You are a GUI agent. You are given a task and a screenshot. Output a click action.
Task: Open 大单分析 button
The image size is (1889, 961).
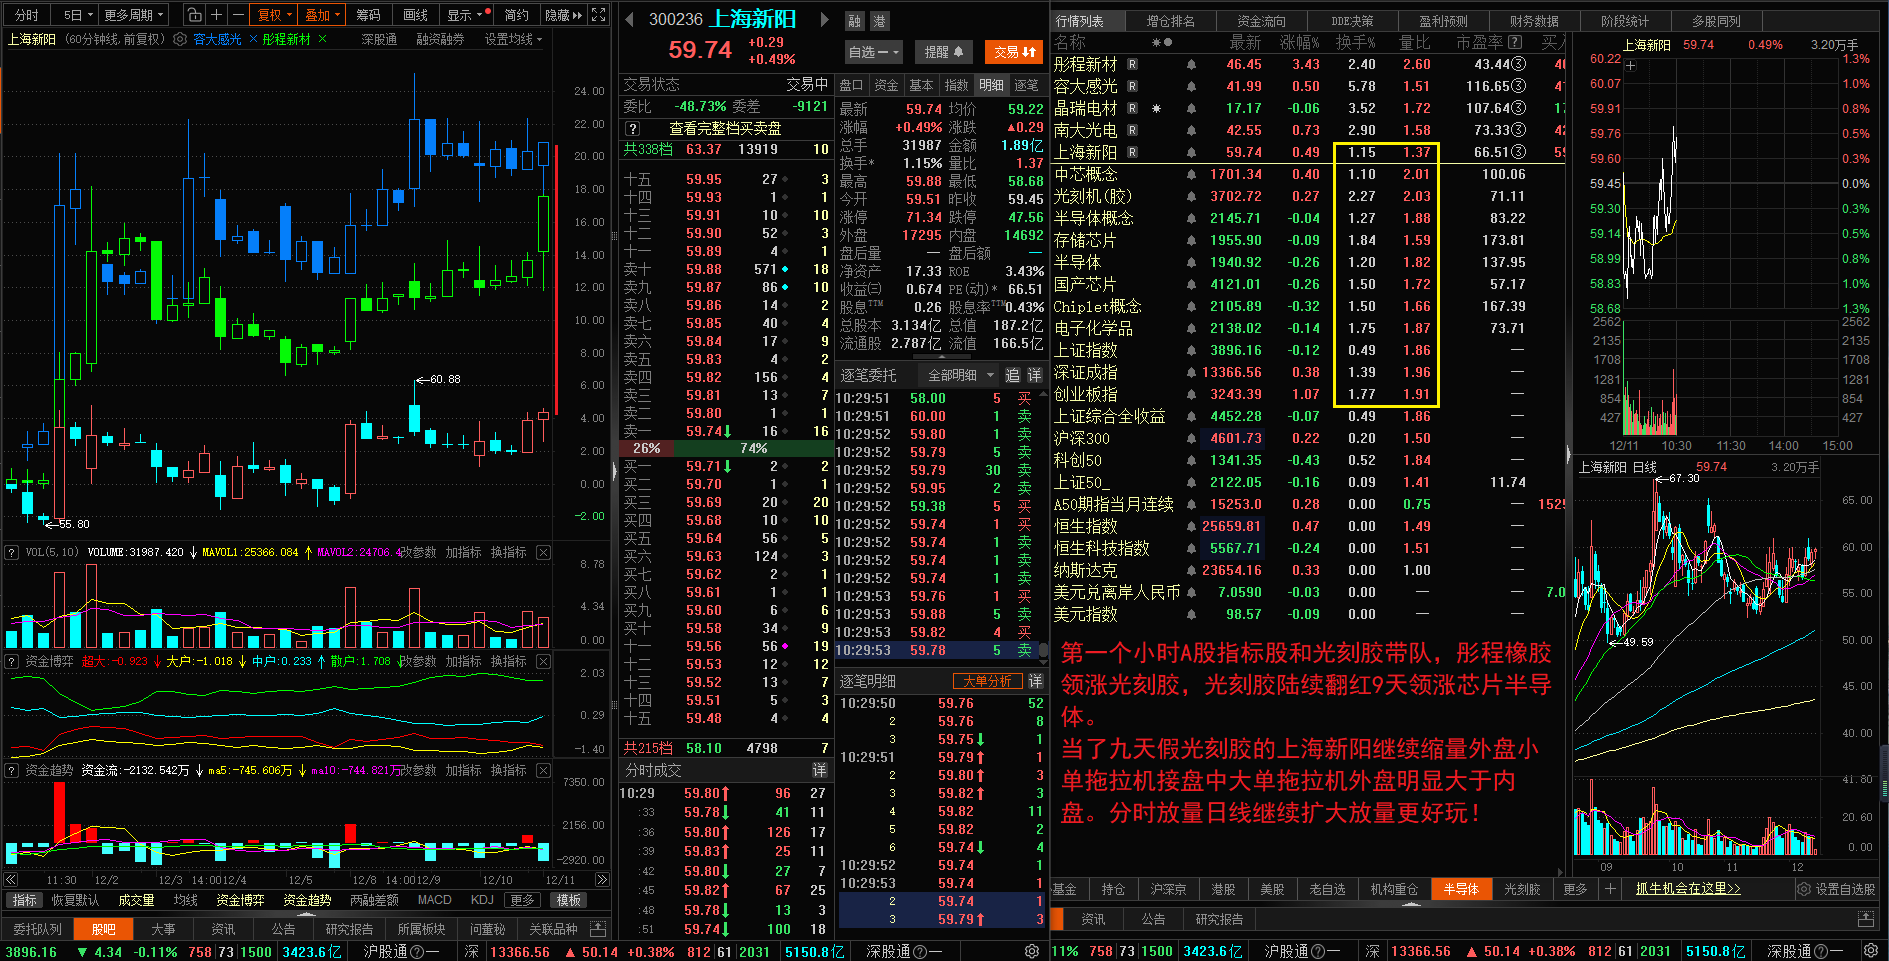point(987,681)
